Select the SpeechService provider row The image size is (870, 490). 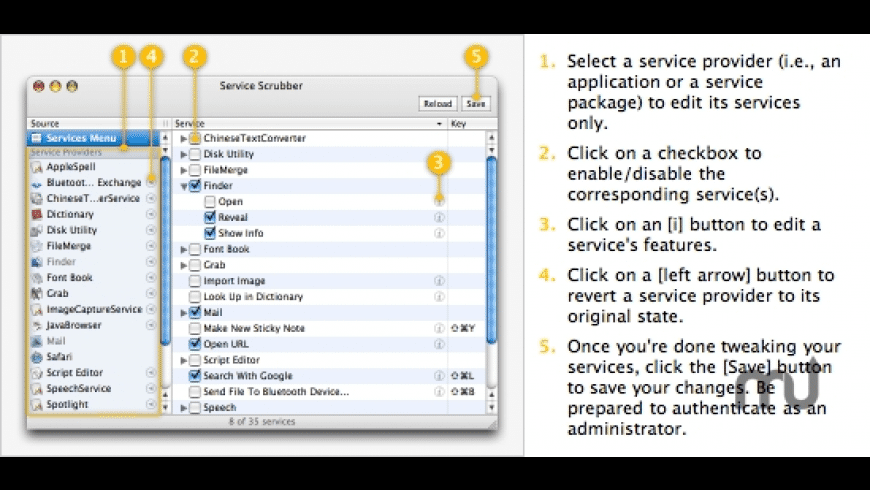tap(93, 388)
